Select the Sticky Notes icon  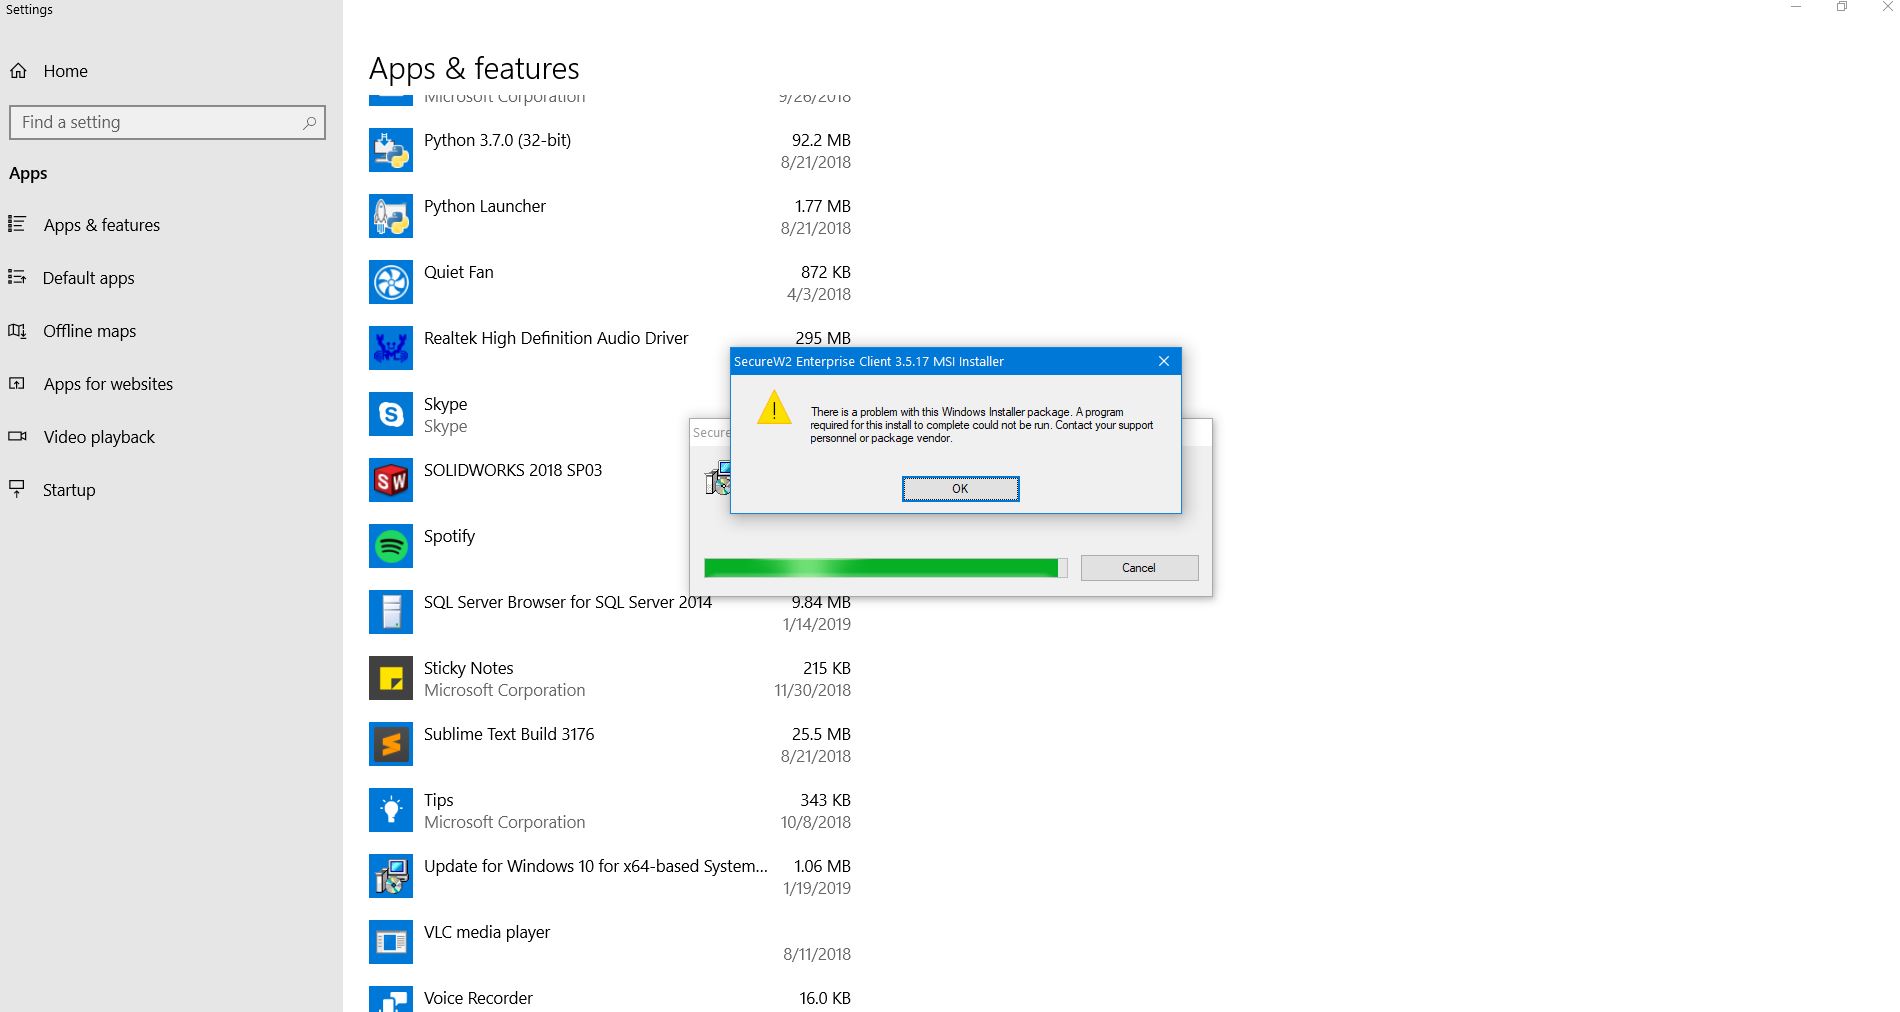(390, 678)
